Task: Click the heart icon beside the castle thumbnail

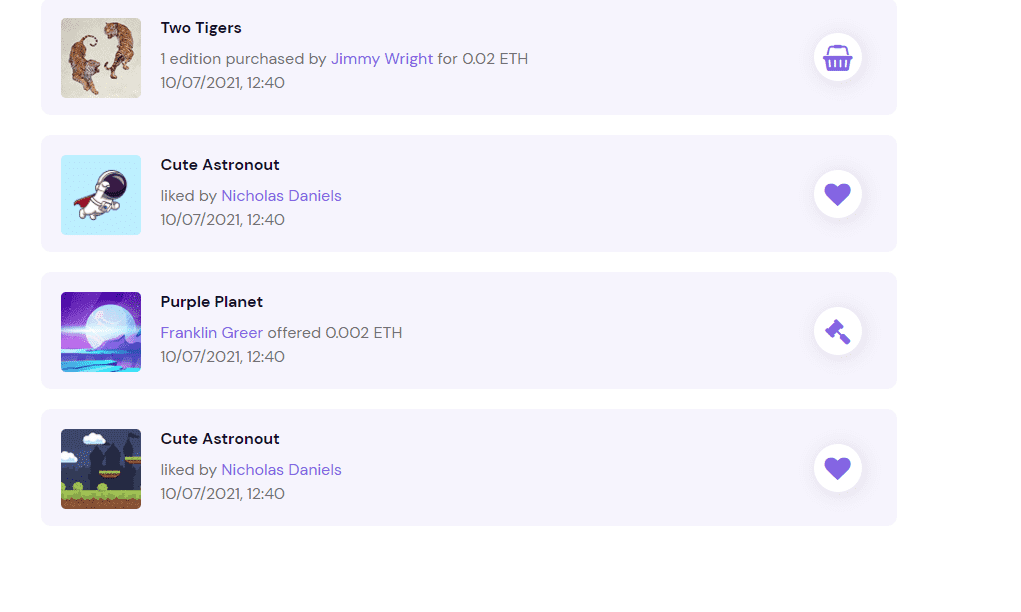Action: 837,468
